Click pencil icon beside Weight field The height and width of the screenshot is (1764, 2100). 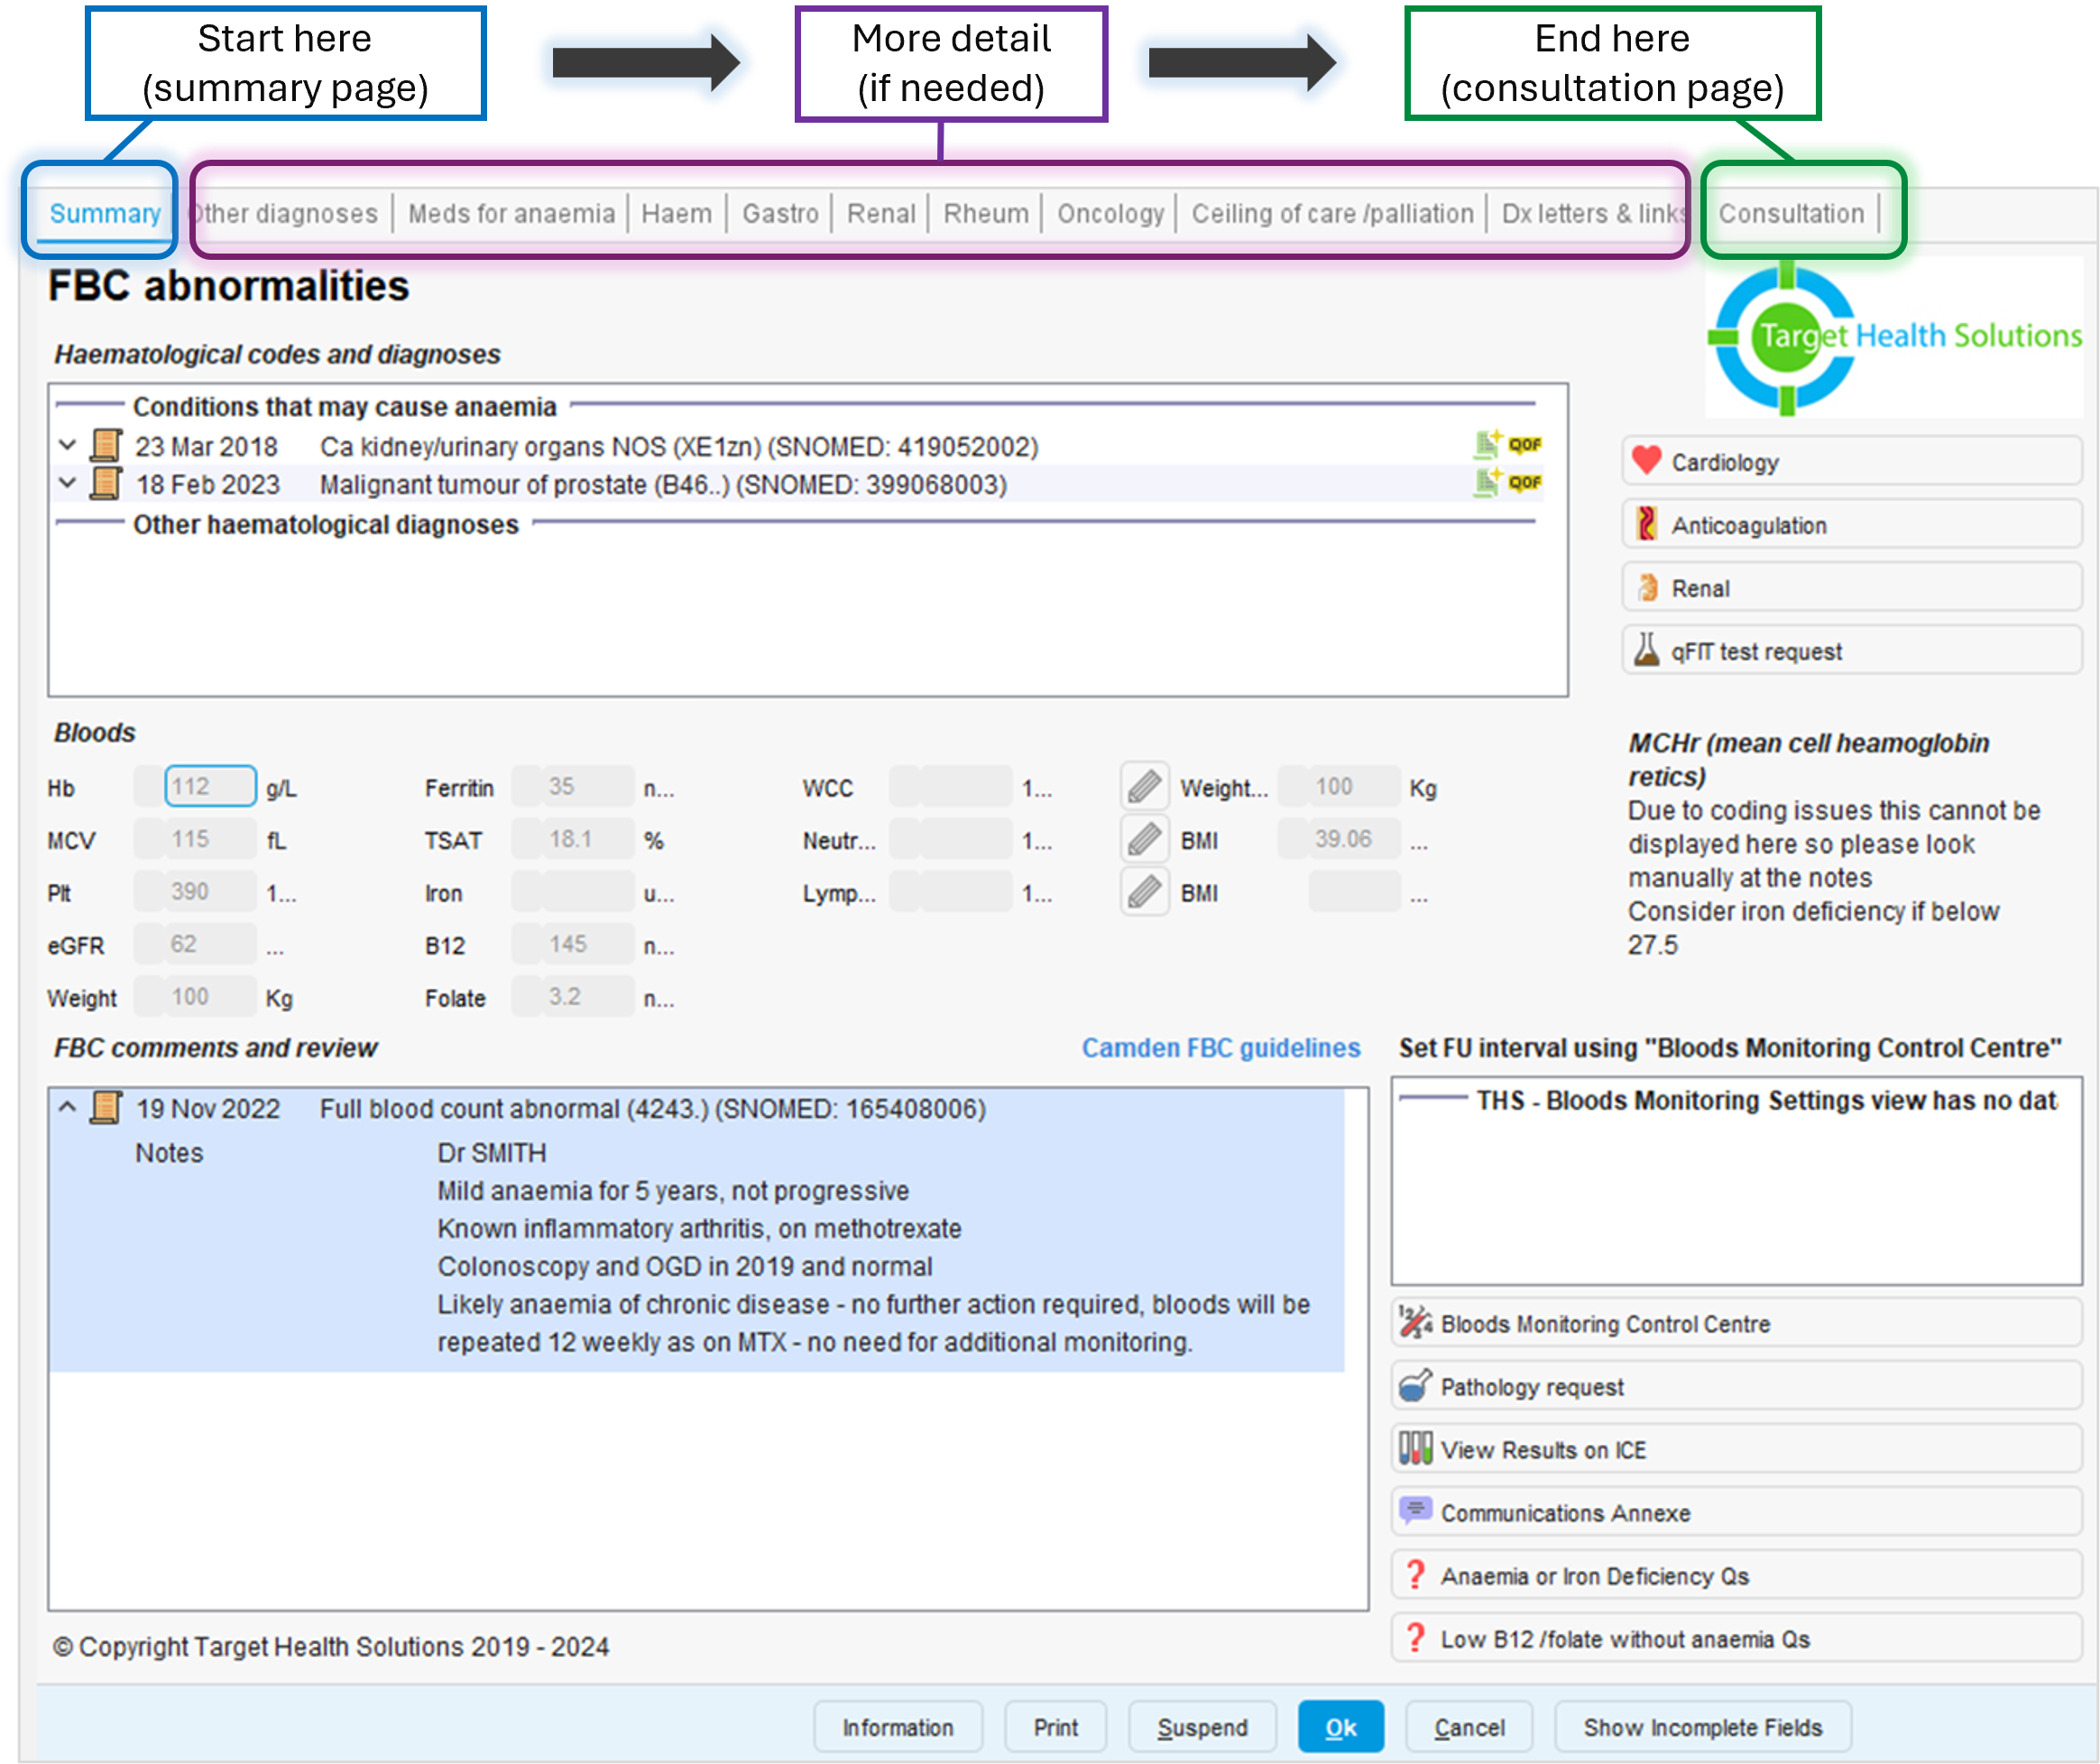pos(1144,787)
